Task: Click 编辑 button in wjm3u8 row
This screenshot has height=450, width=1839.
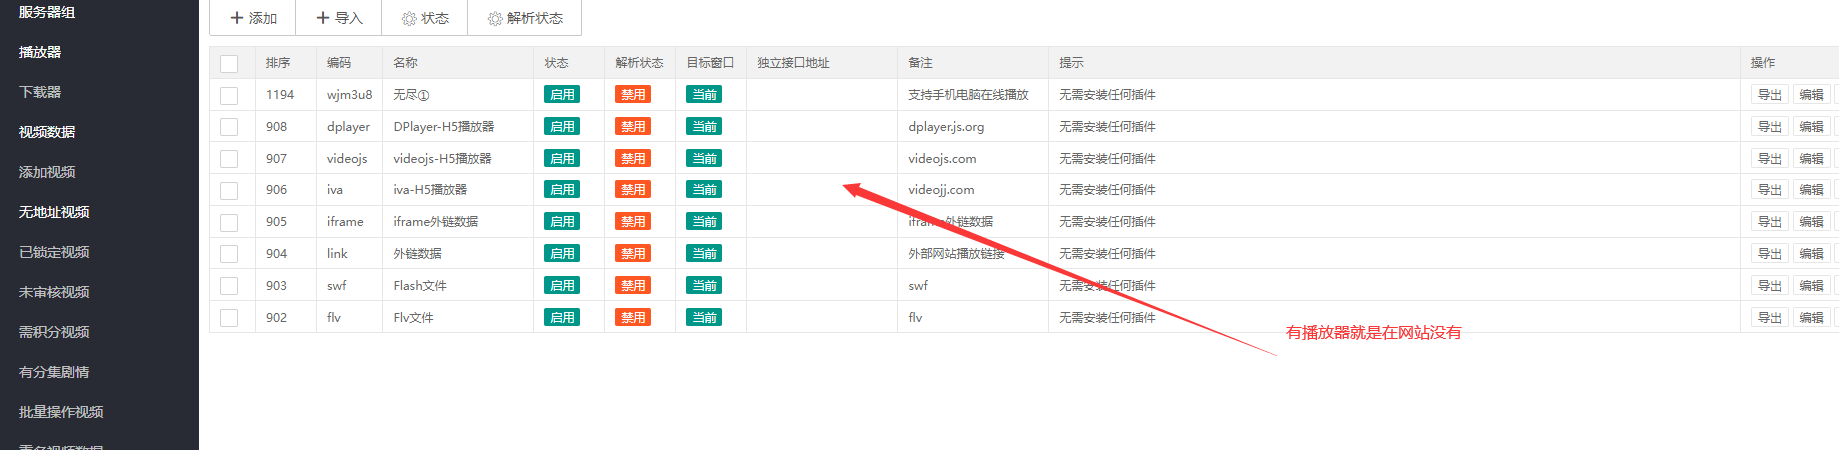Action: coord(1811,95)
